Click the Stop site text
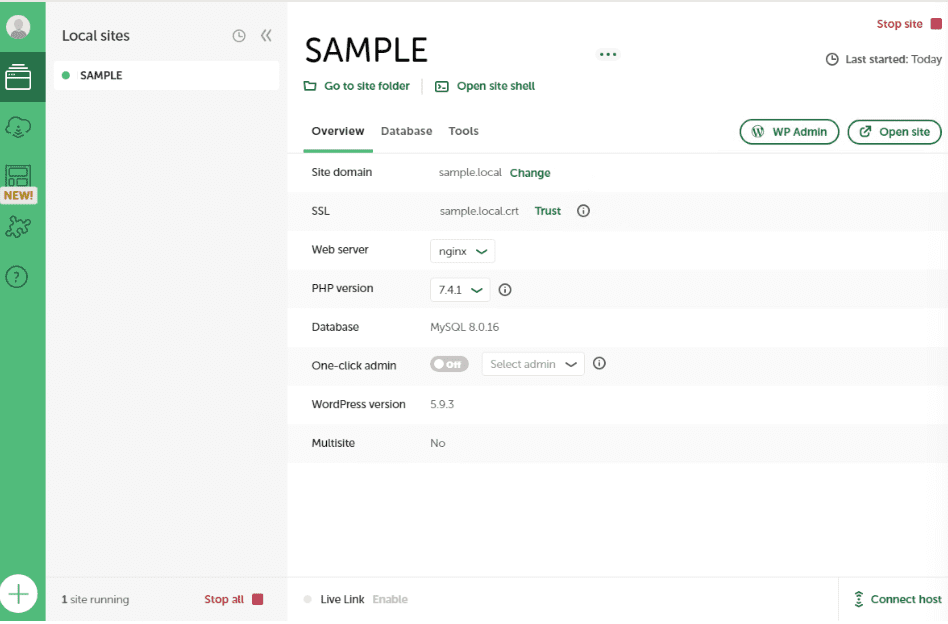This screenshot has width=948, height=624. (900, 24)
